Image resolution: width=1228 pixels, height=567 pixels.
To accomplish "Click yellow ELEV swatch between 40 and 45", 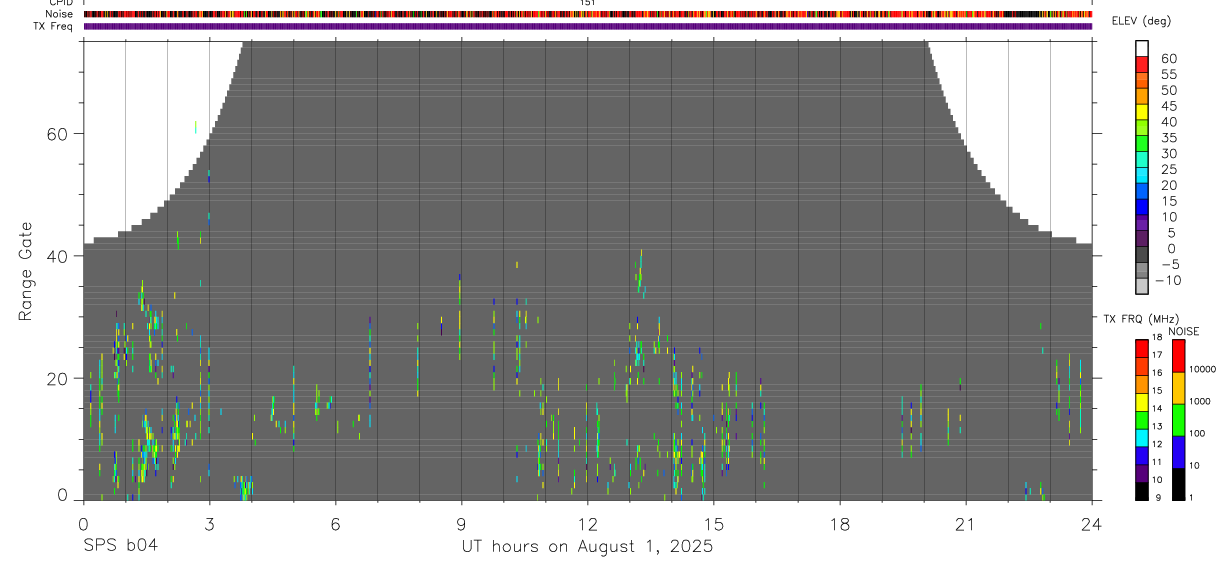I will pyautogui.click(x=1142, y=112).
